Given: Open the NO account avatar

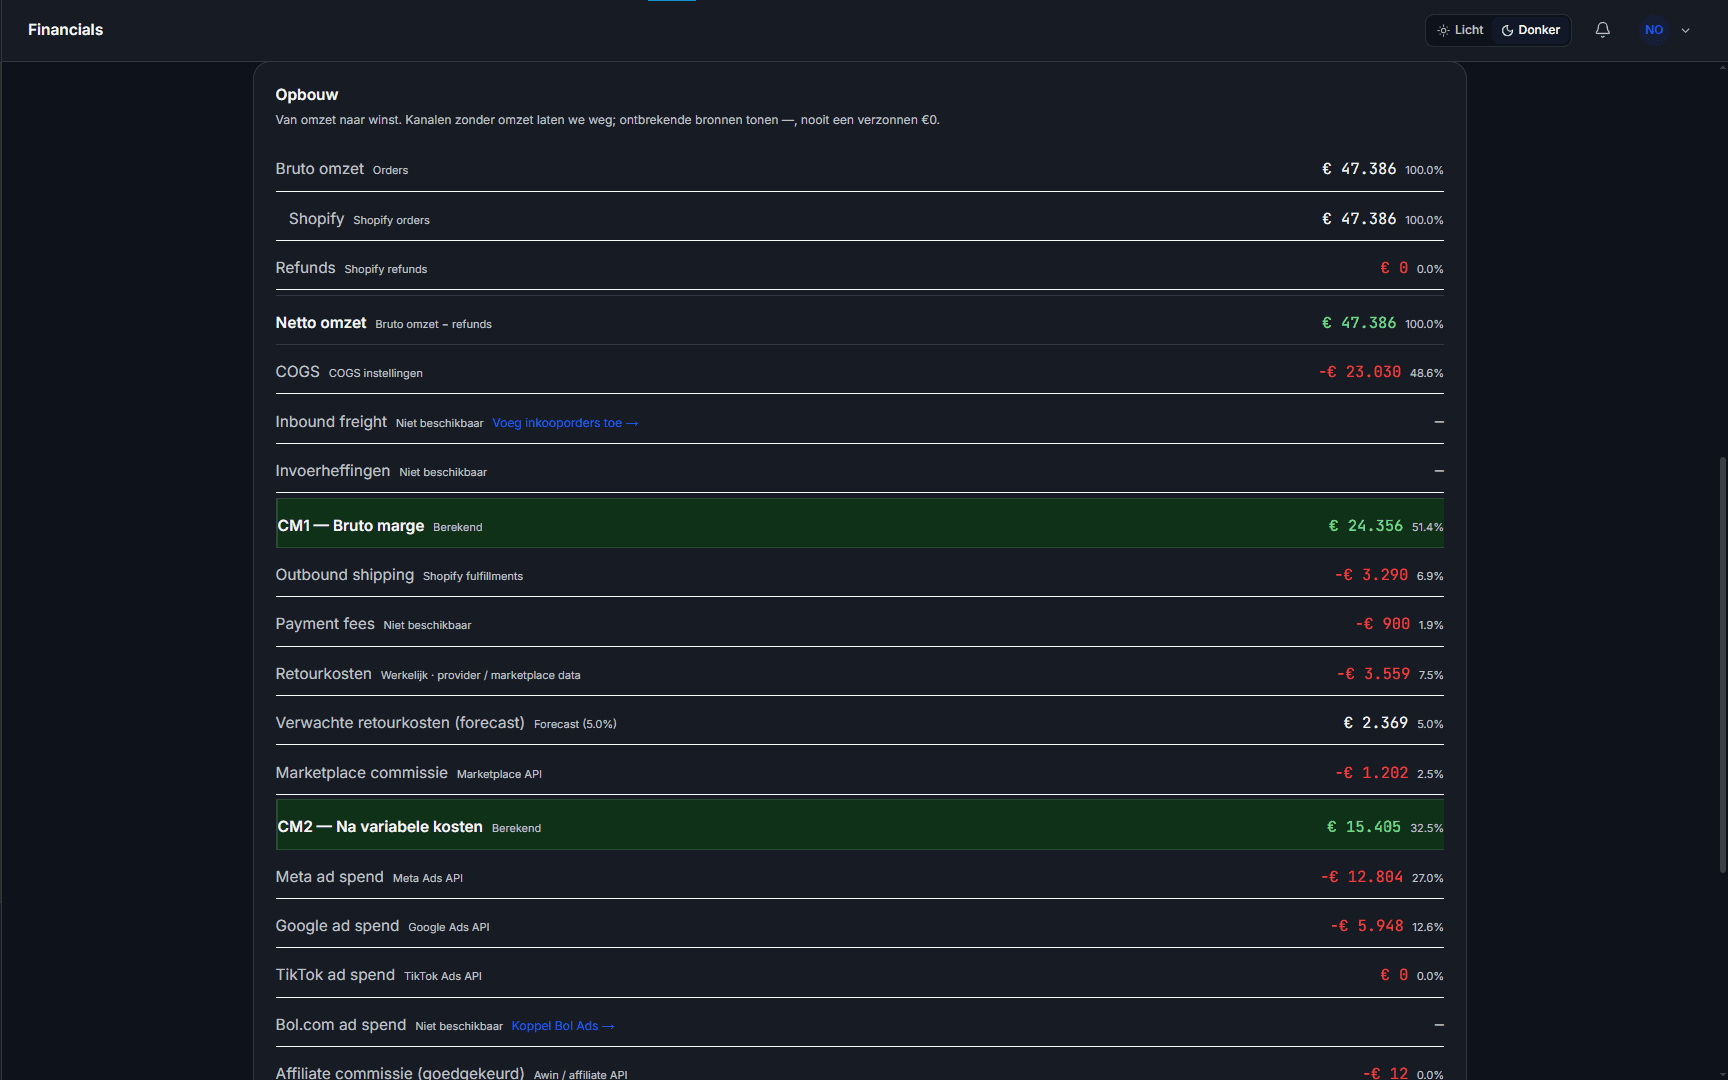Looking at the screenshot, I should [1654, 30].
